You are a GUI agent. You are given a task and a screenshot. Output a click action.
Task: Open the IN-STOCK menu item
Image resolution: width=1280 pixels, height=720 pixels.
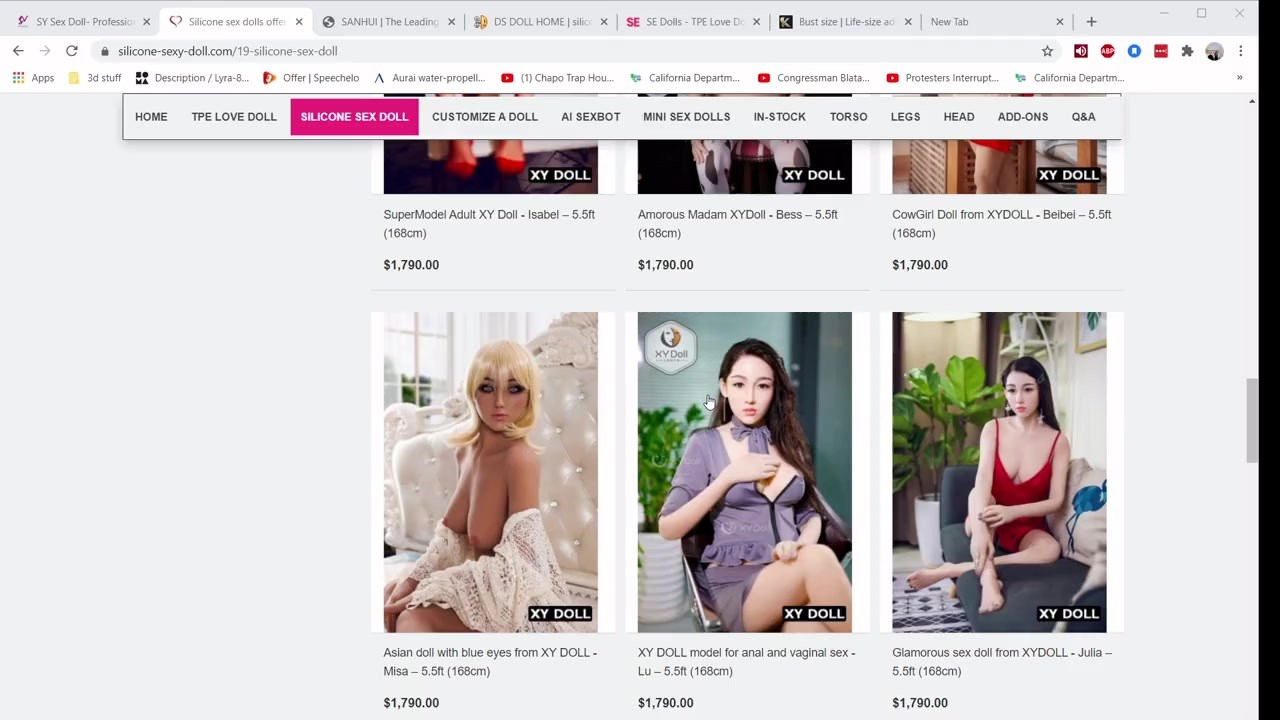(780, 117)
